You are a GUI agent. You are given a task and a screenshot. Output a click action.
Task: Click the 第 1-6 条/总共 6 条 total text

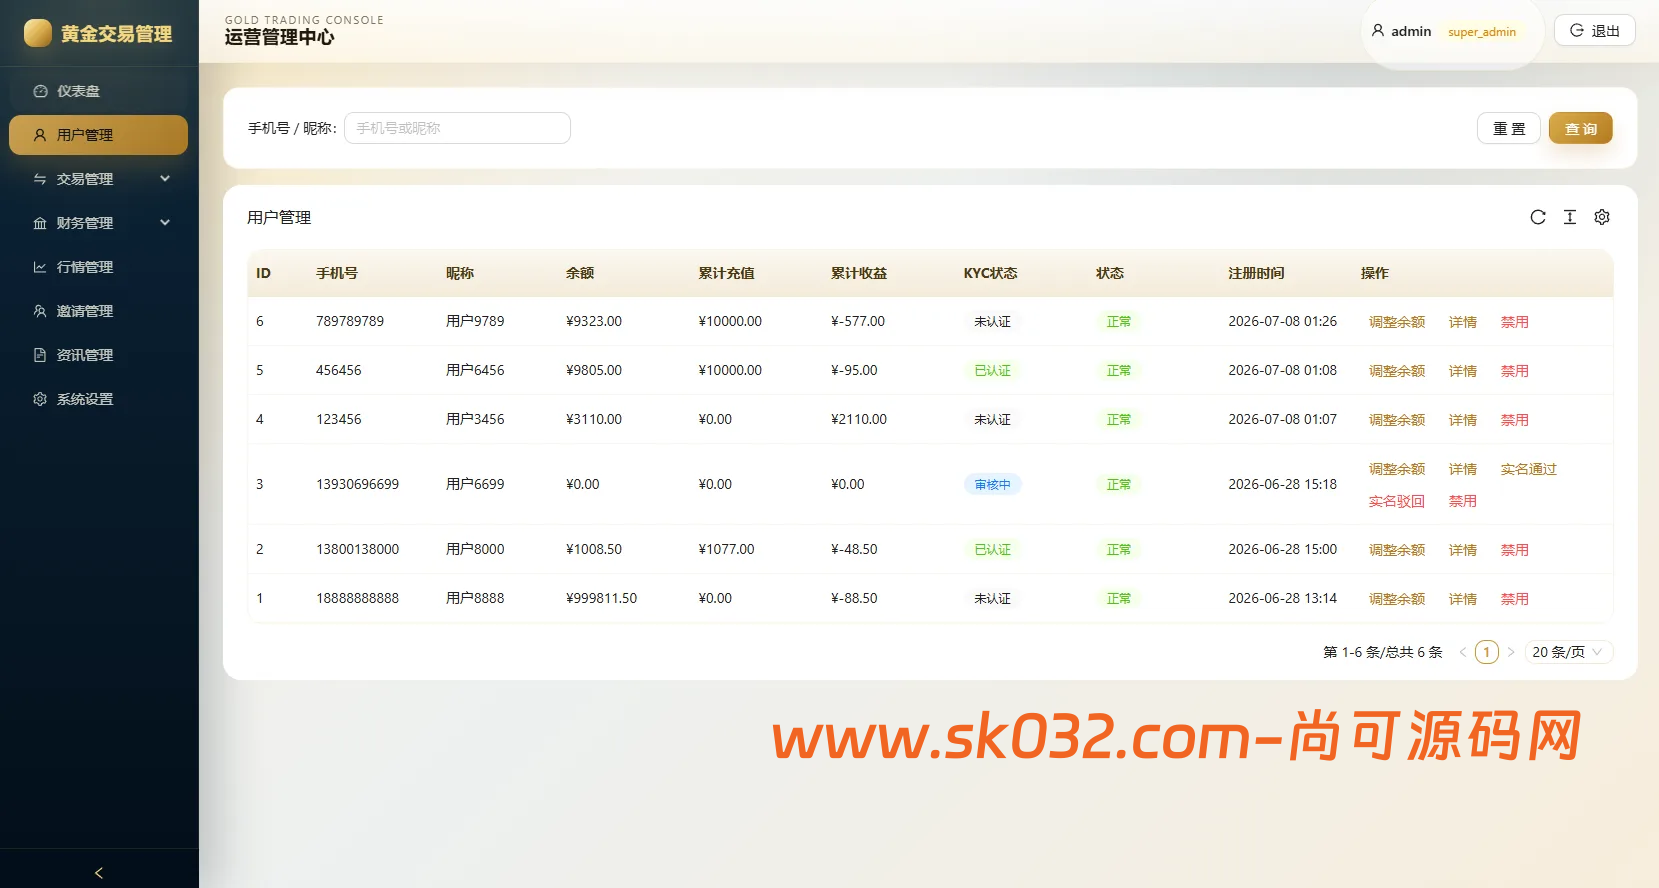pos(1383,652)
